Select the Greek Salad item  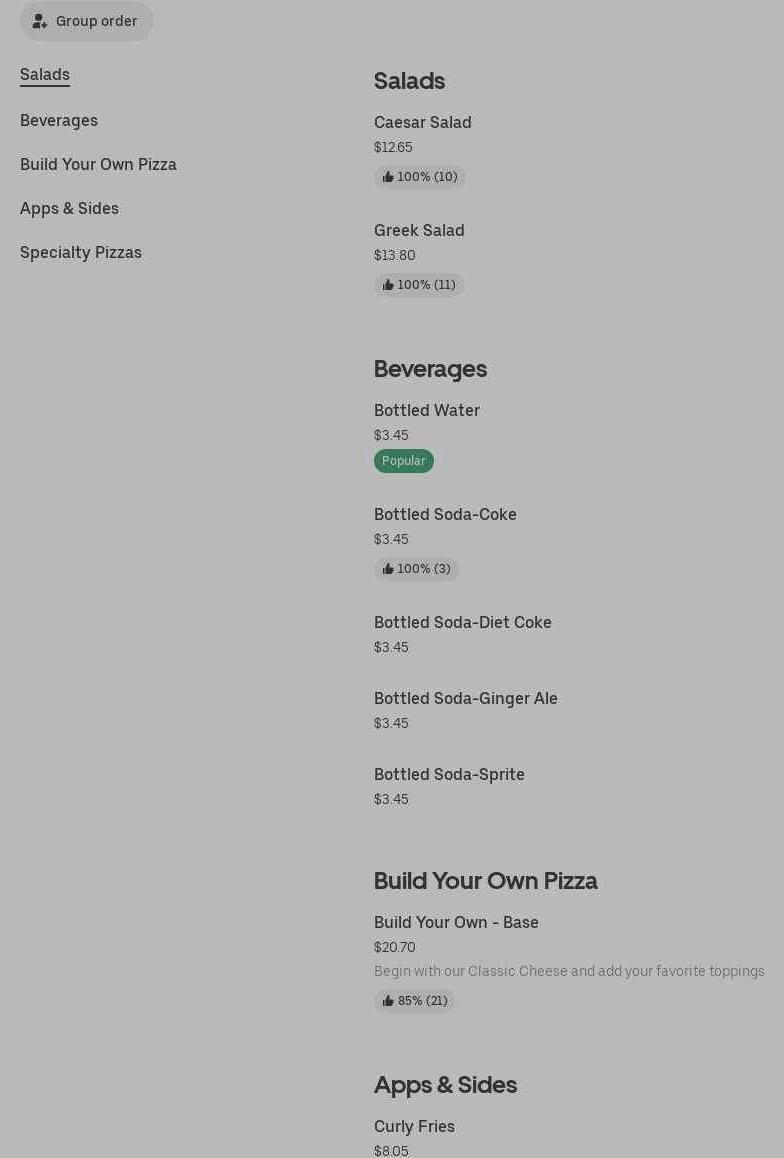point(419,230)
